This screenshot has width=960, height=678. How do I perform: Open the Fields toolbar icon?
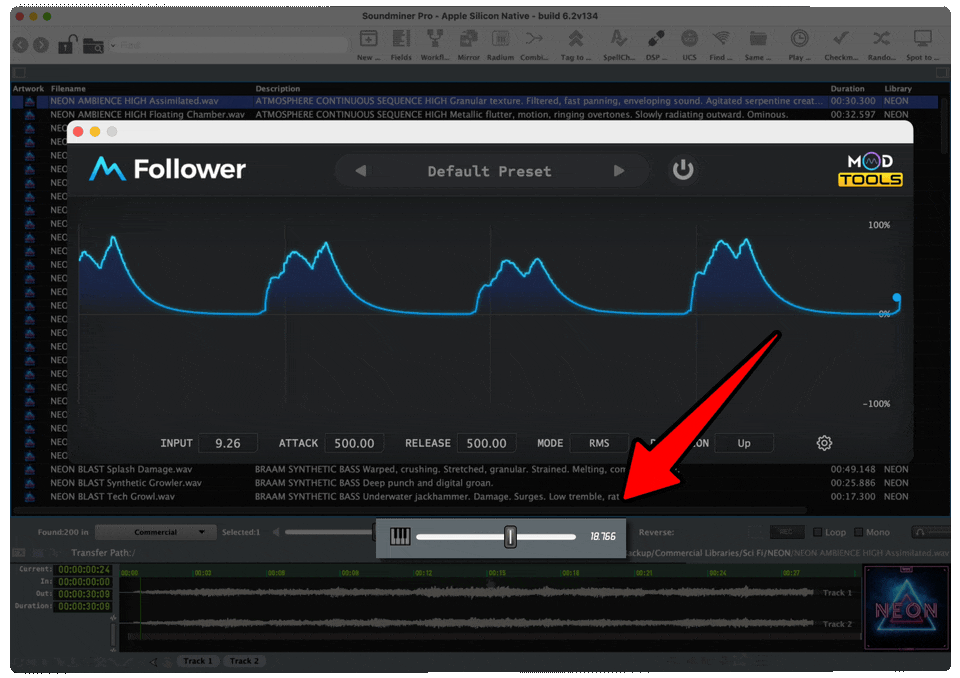[401, 39]
